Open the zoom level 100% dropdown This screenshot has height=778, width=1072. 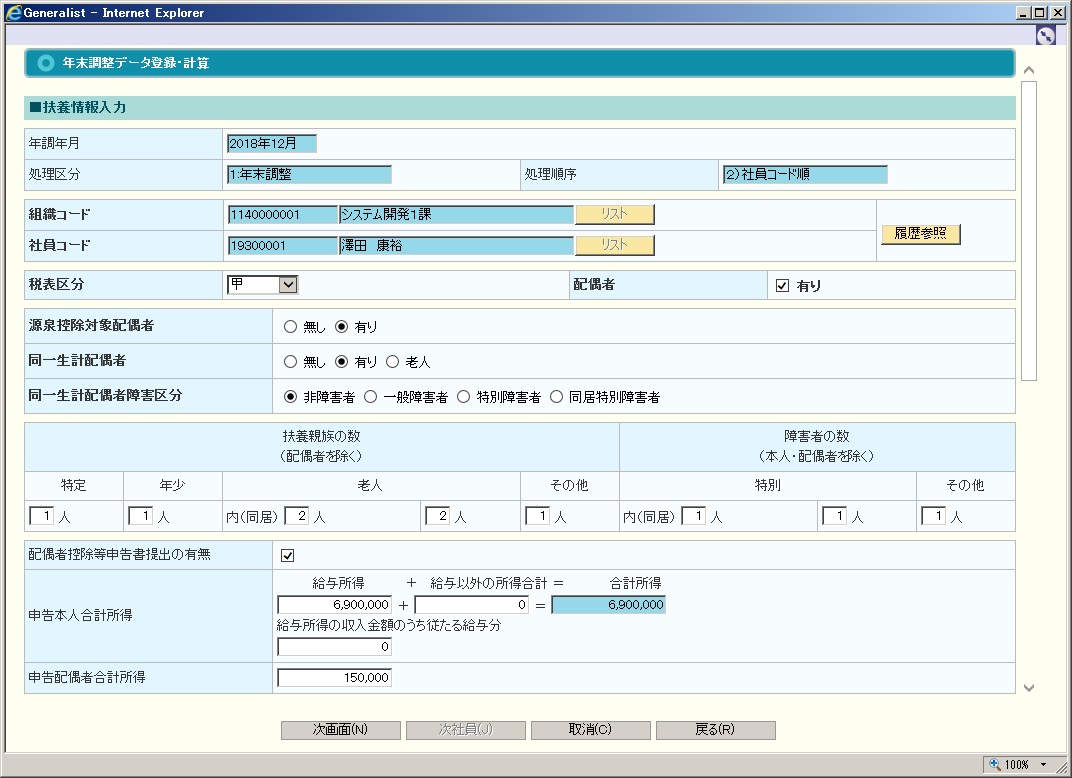pos(1044,765)
